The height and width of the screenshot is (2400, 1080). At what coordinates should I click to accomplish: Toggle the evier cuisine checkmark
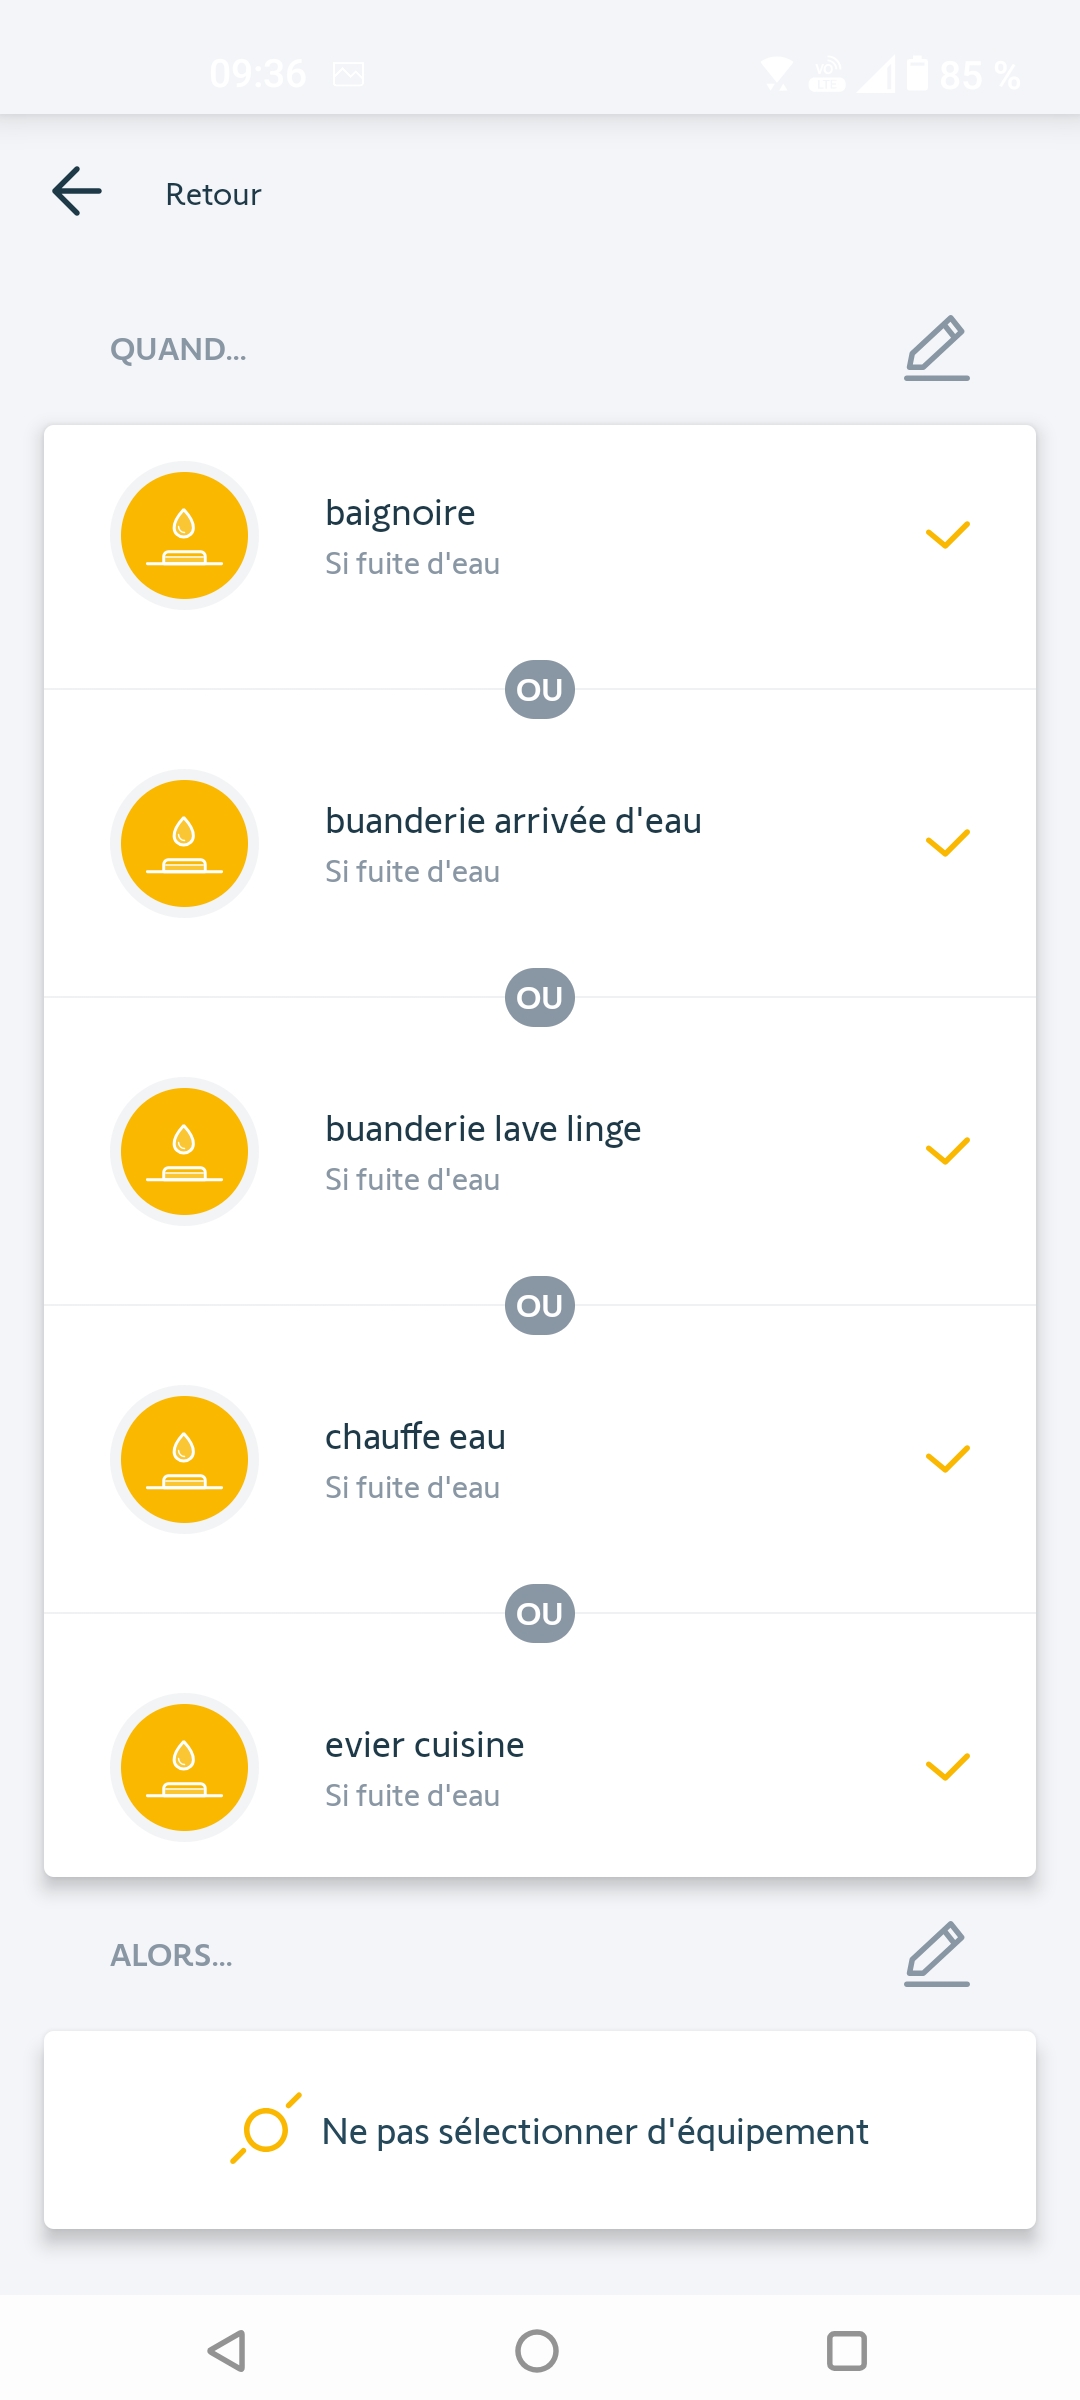(x=947, y=1767)
